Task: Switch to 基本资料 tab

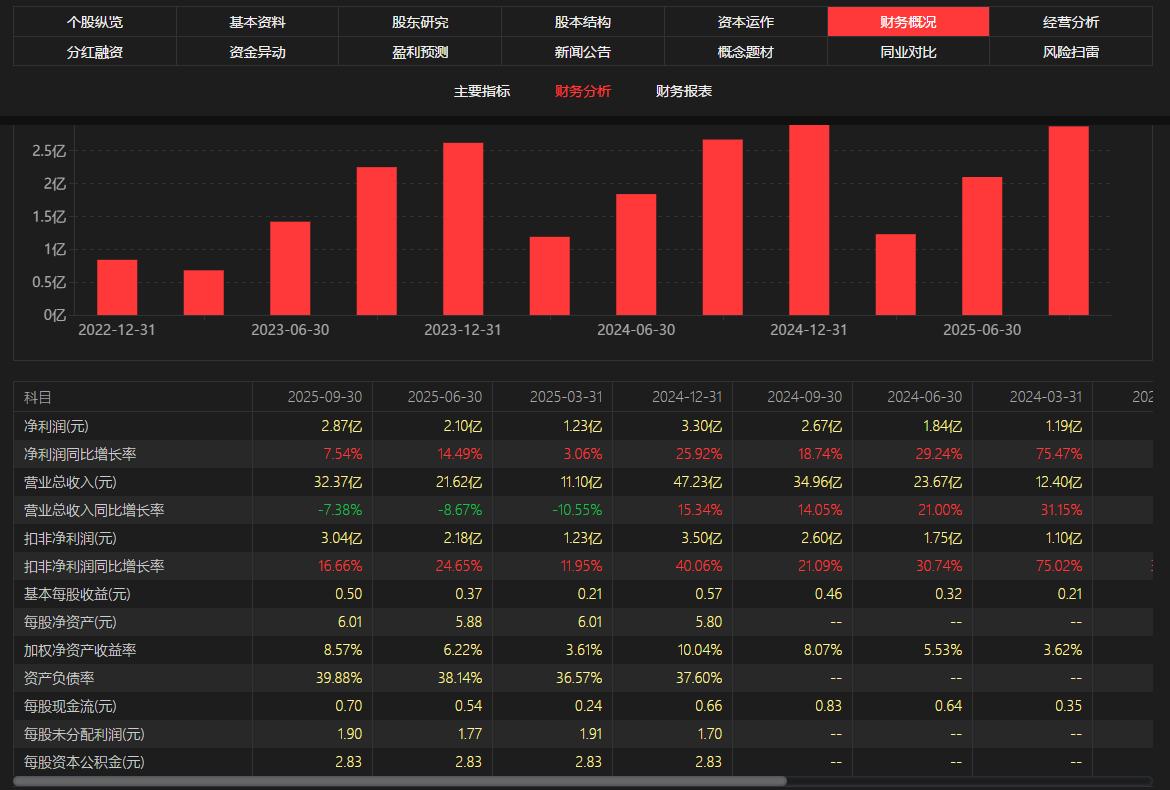Action: pyautogui.click(x=257, y=22)
